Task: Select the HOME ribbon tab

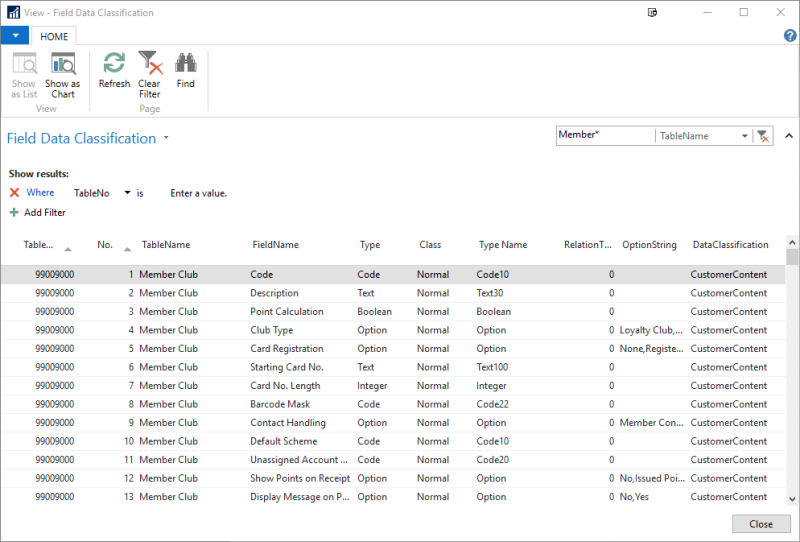Action: click(54, 36)
